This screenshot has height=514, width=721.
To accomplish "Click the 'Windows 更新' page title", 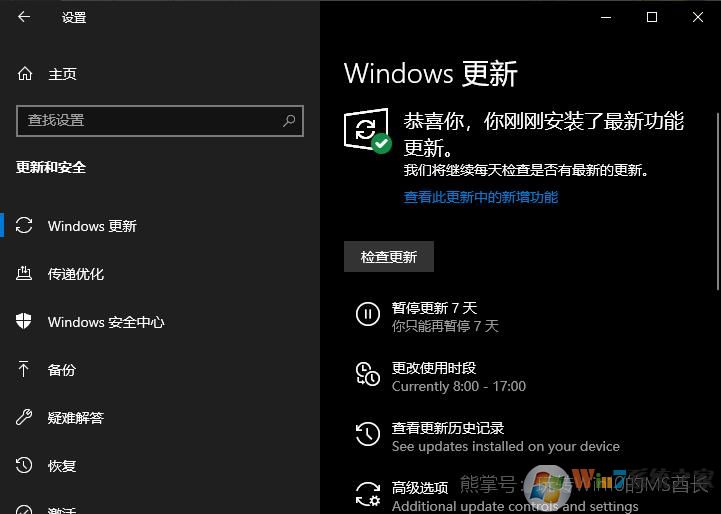I will pos(431,74).
